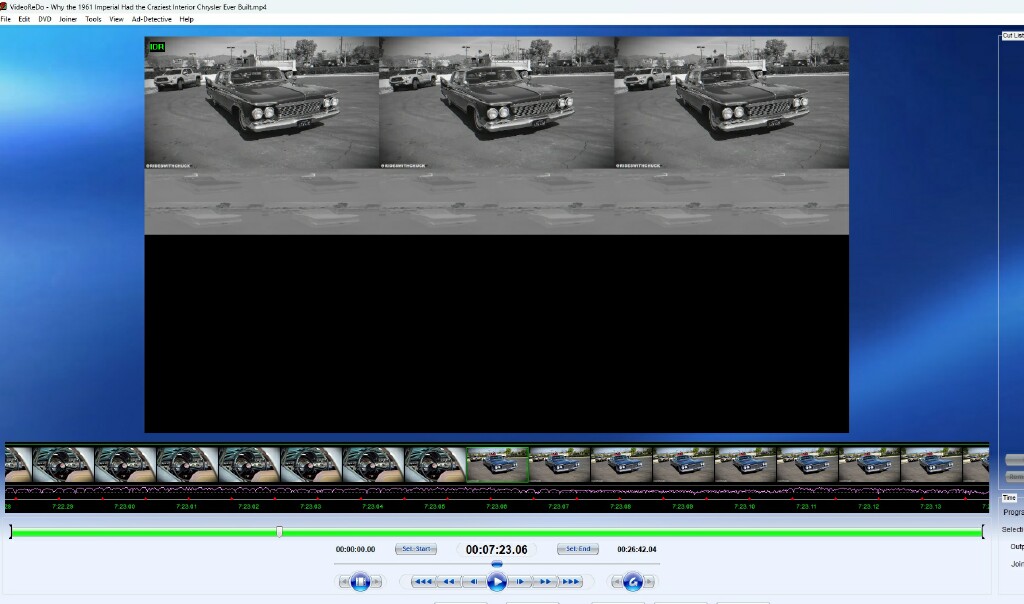Click Sel. End button
Image resolution: width=1024 pixels, height=604 pixels.
579,549
